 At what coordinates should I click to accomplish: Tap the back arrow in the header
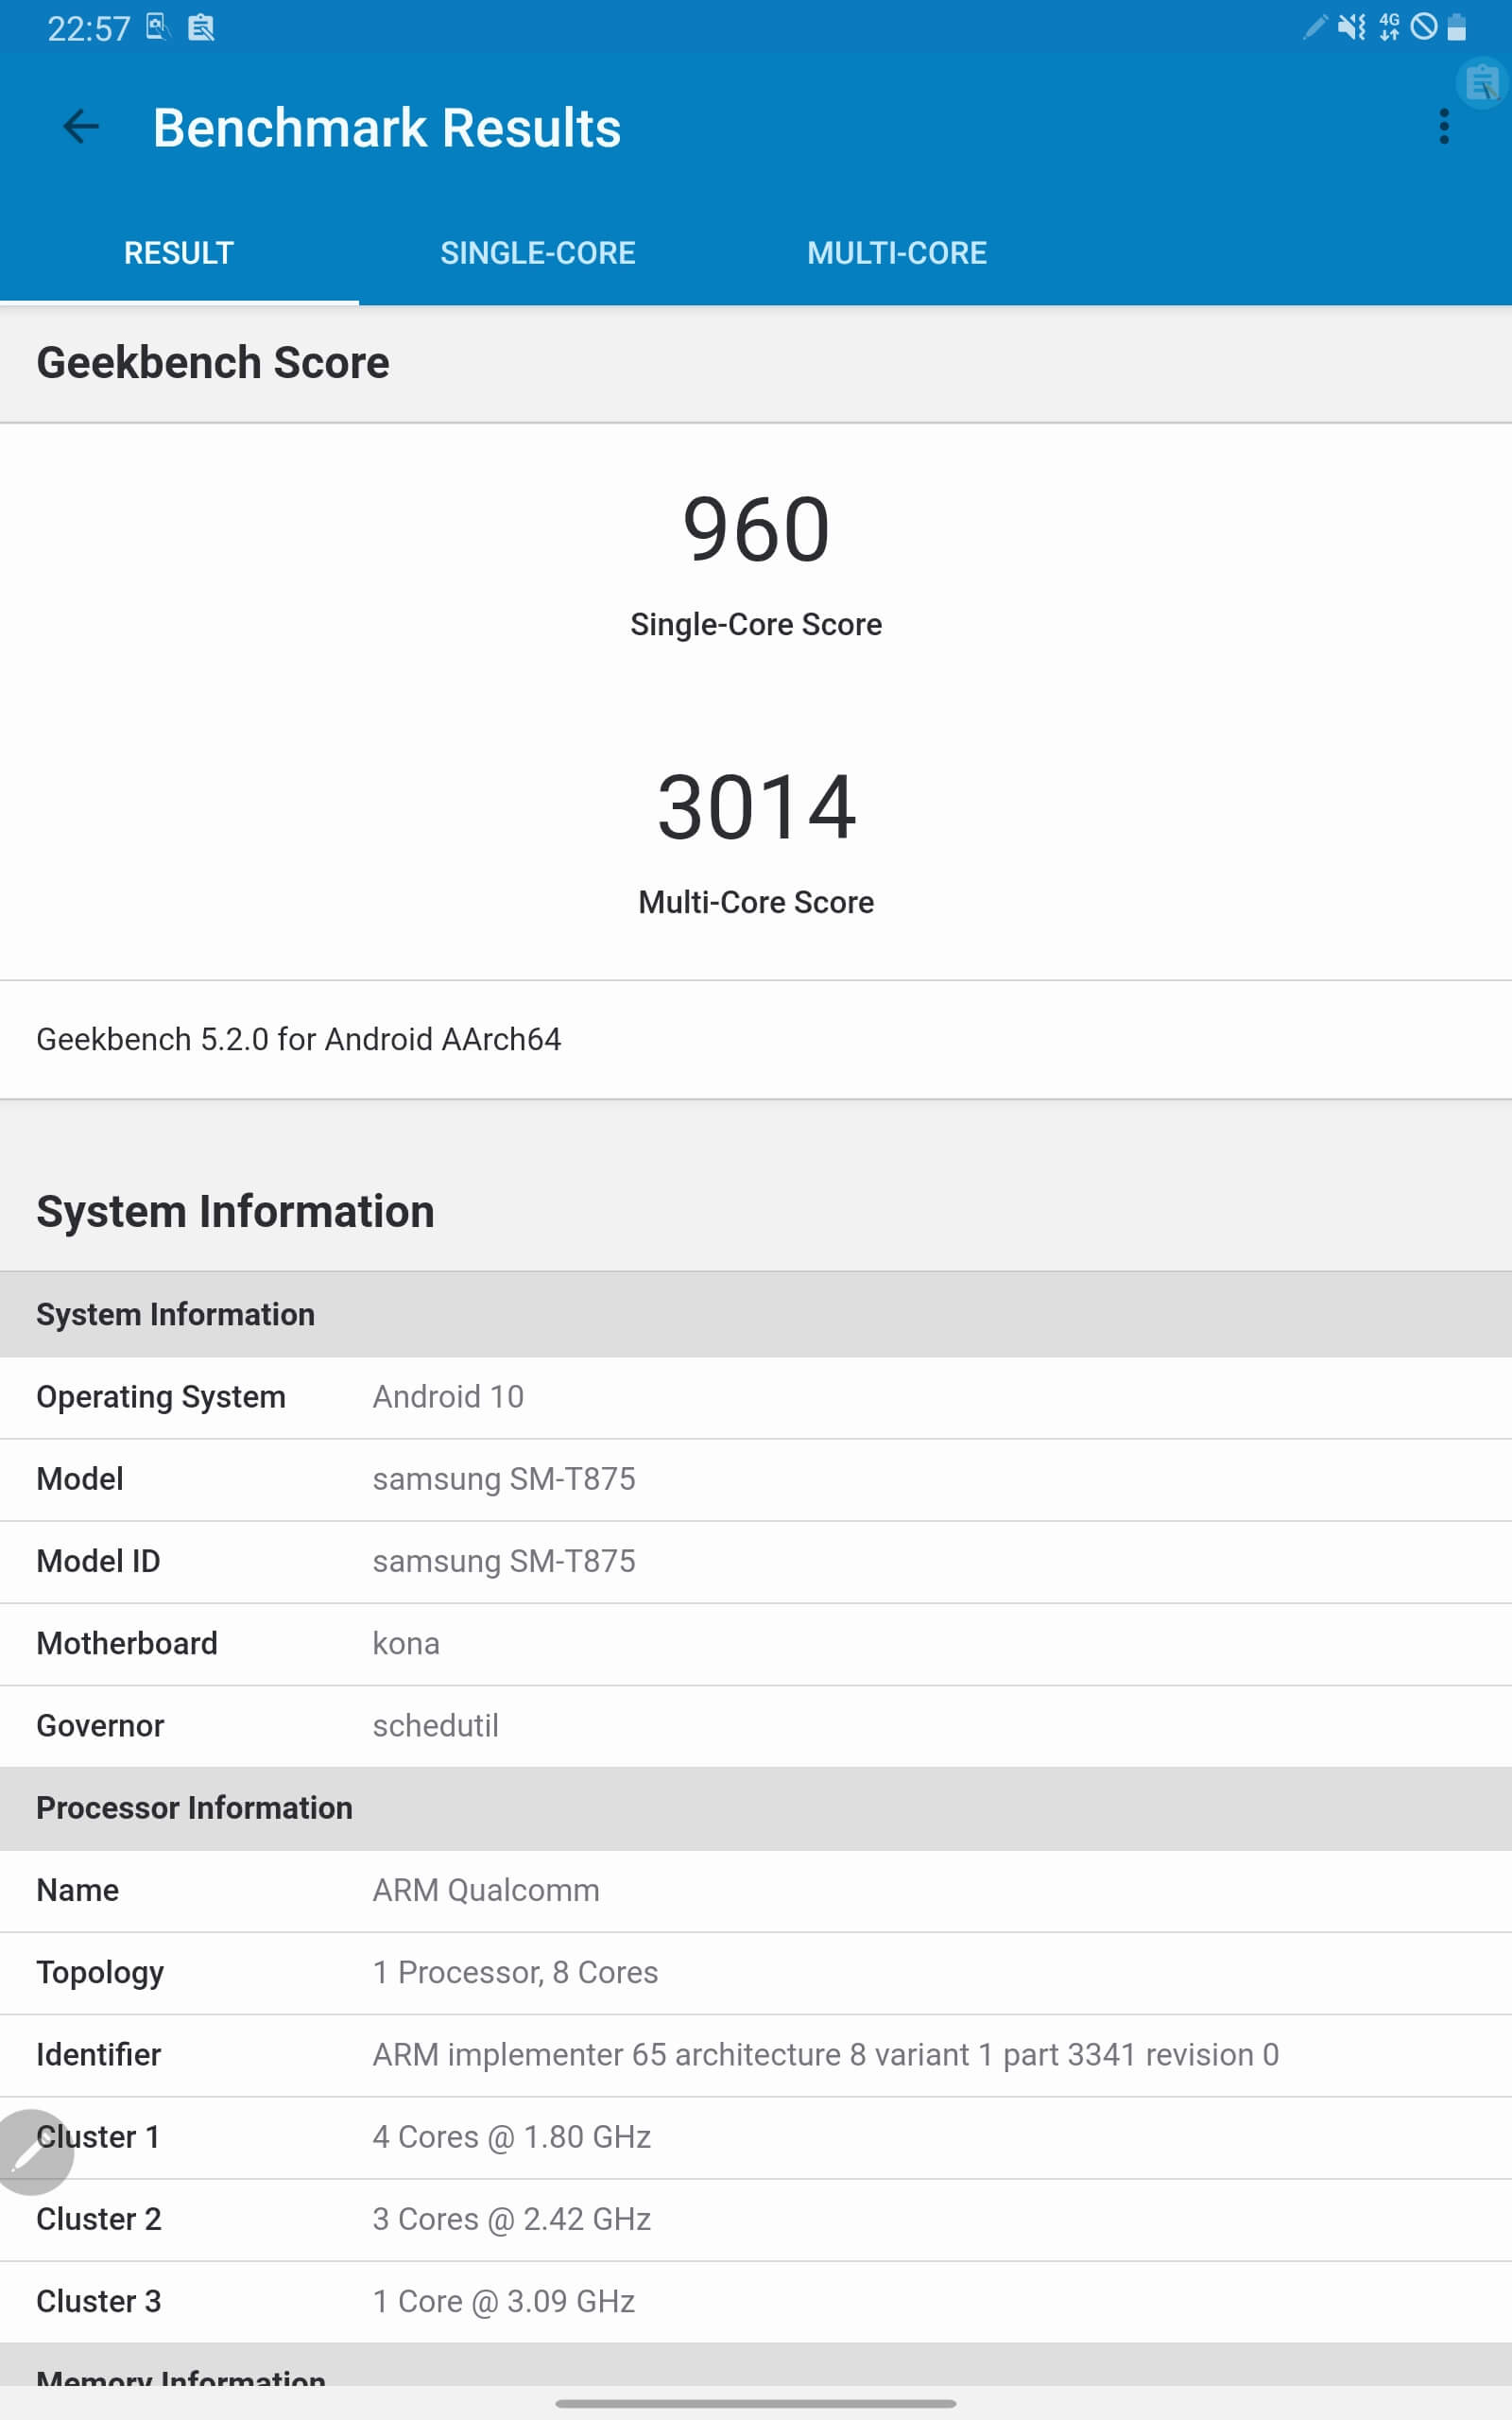coord(81,127)
